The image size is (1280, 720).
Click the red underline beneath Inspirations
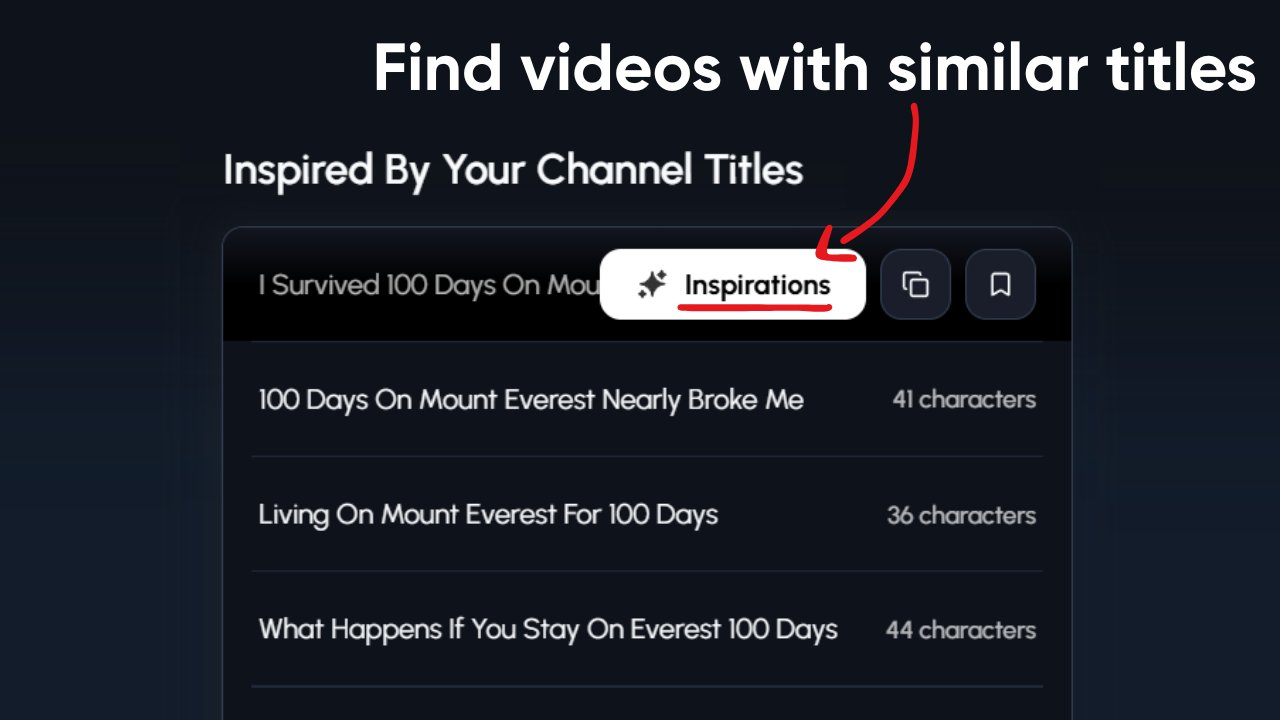tap(755, 306)
